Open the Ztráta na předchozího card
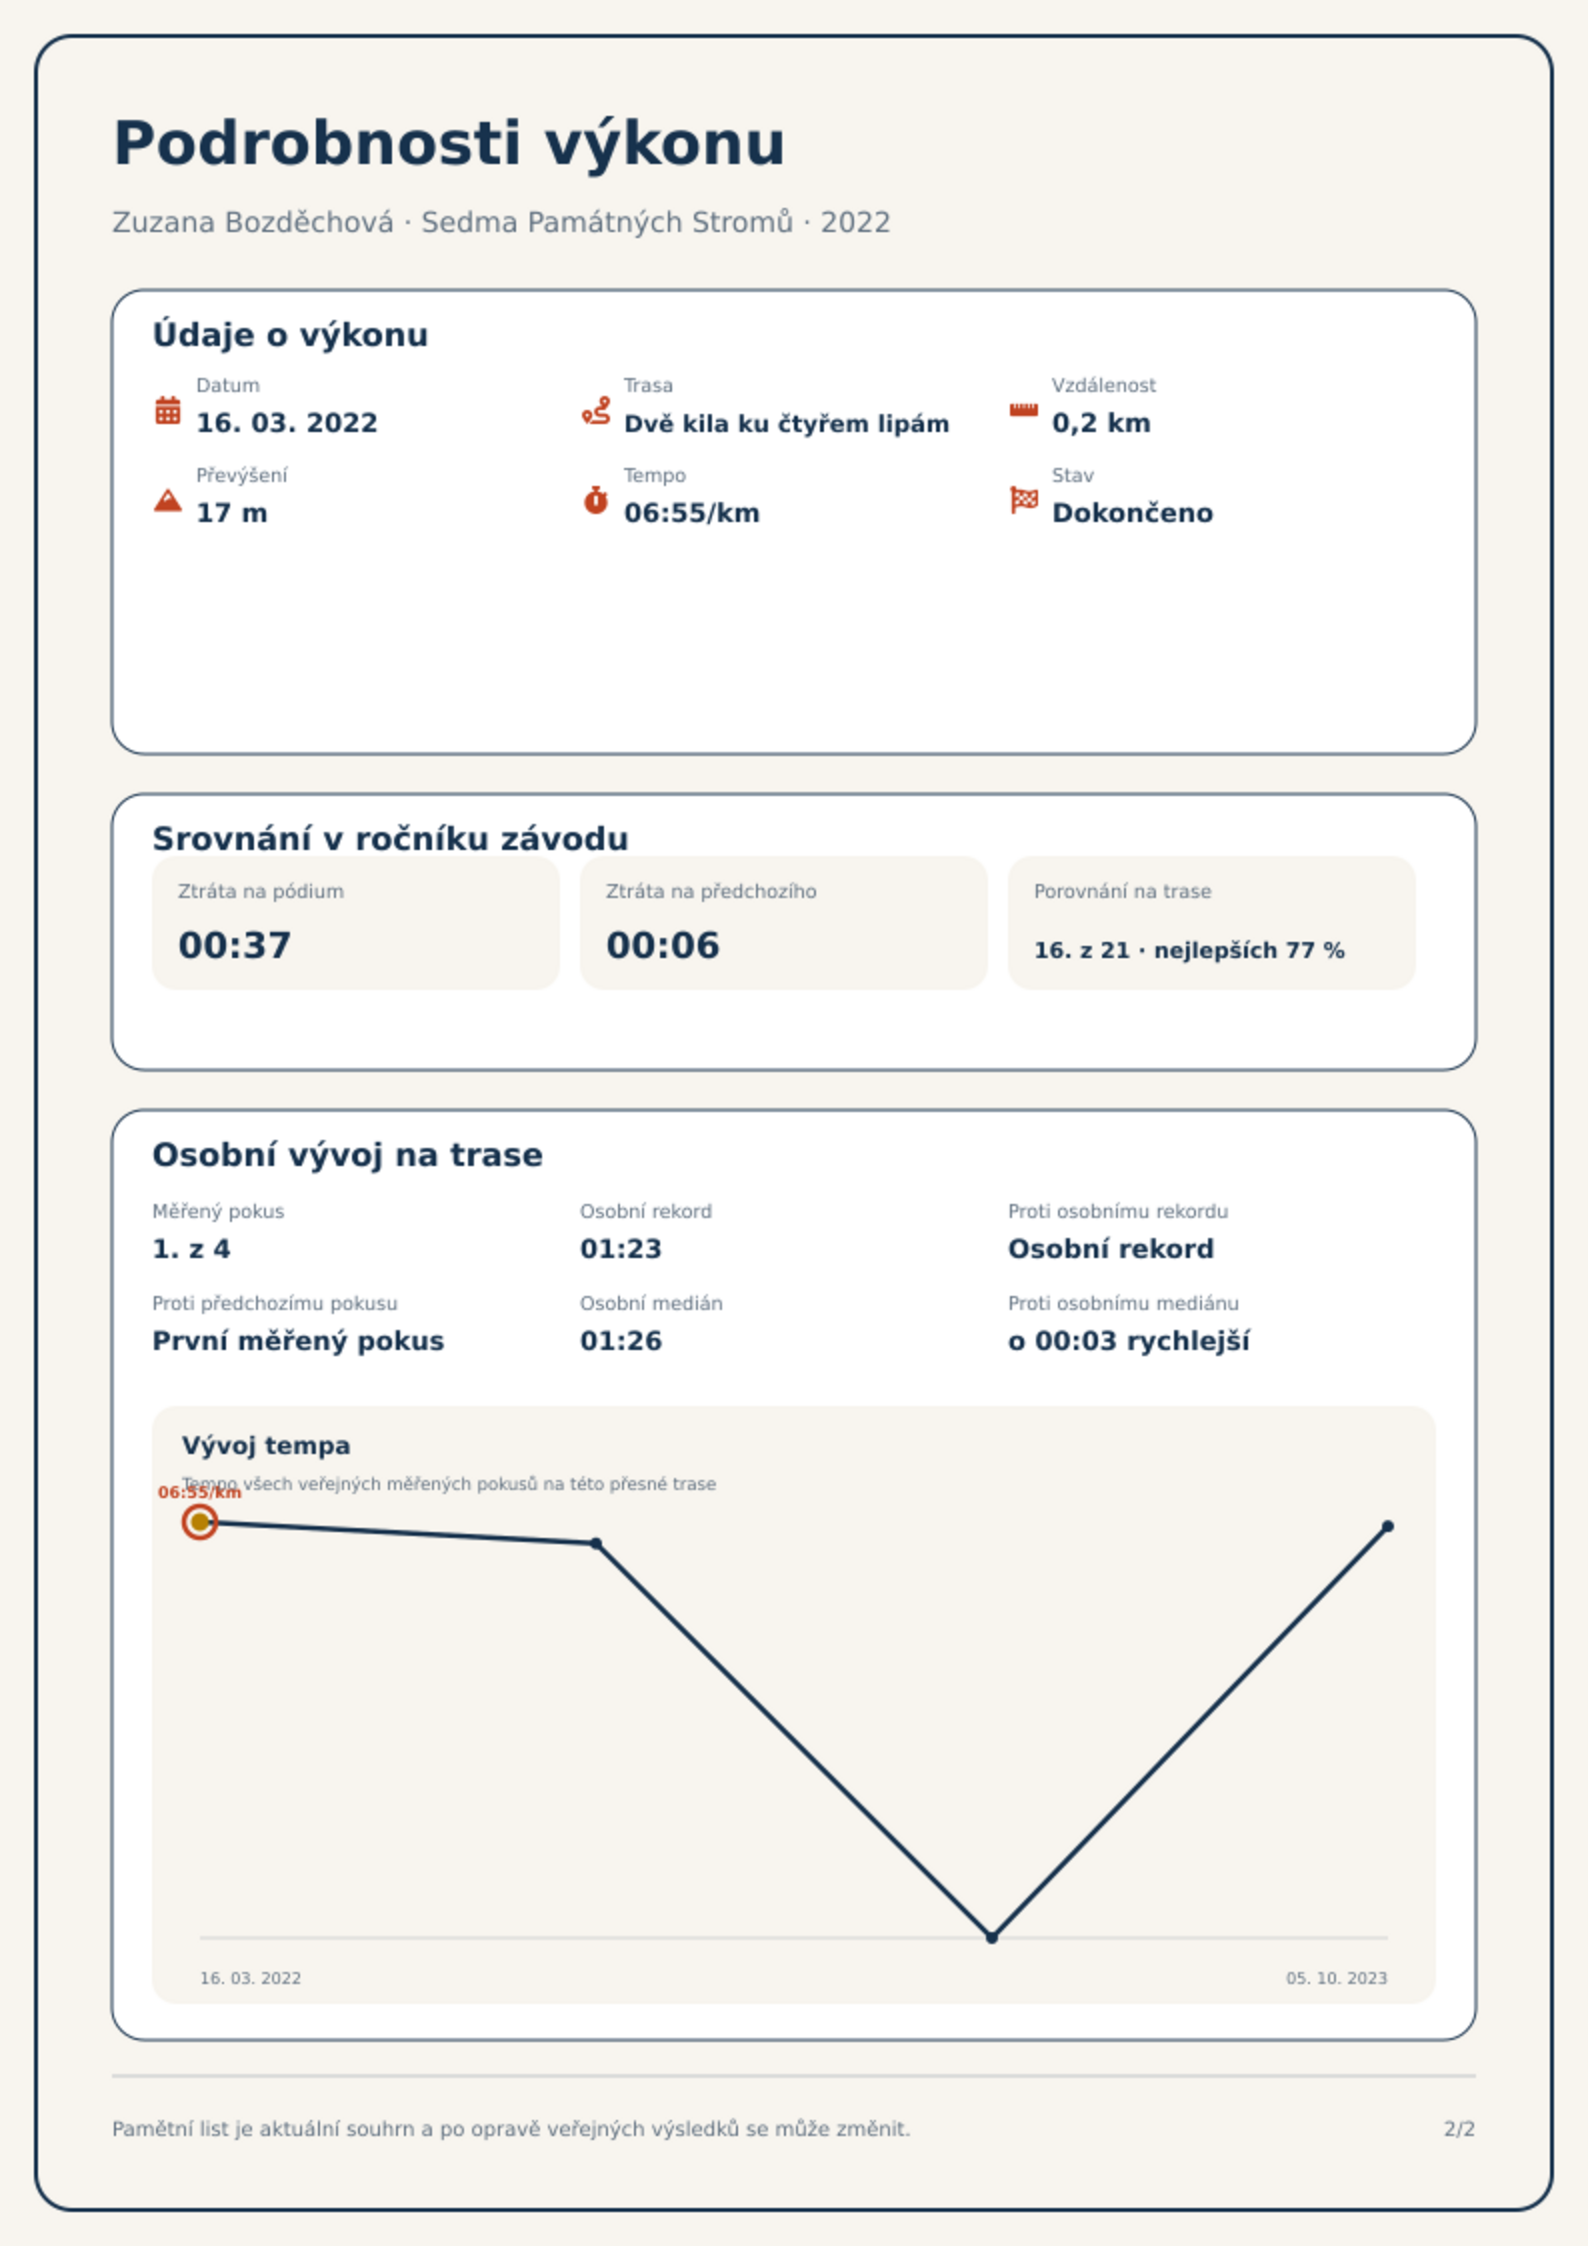 coord(784,922)
